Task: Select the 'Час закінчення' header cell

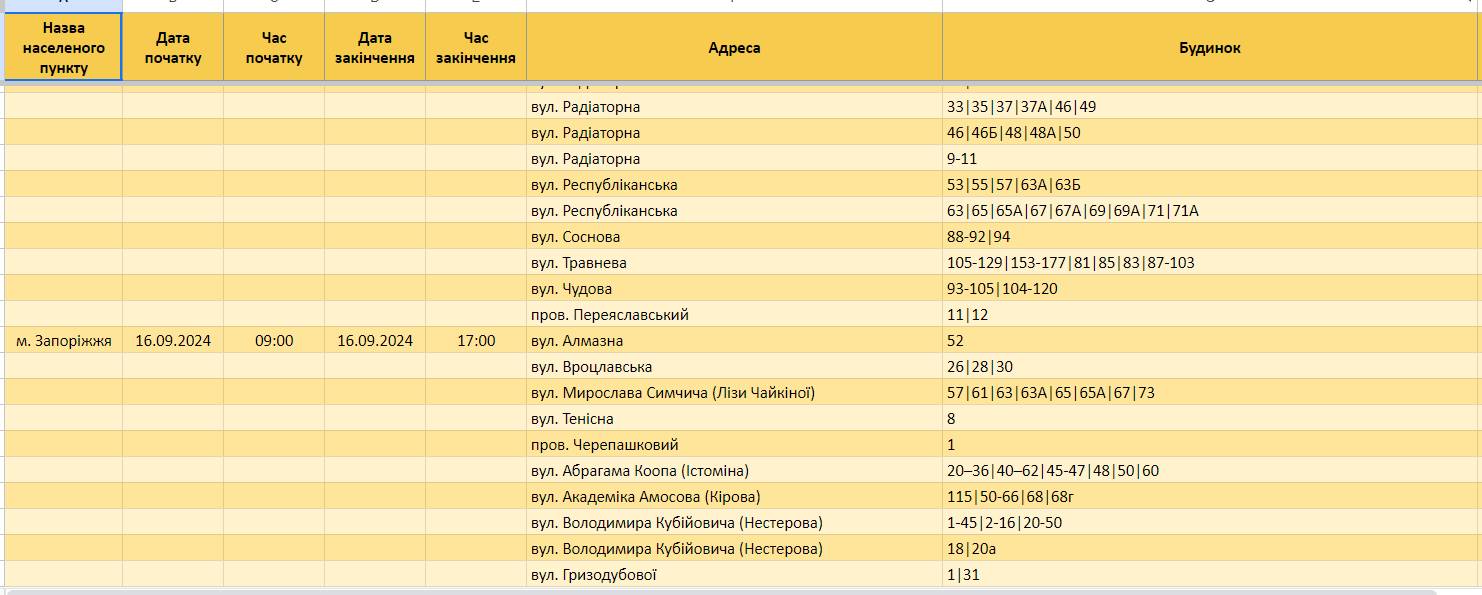Action: 476,47
